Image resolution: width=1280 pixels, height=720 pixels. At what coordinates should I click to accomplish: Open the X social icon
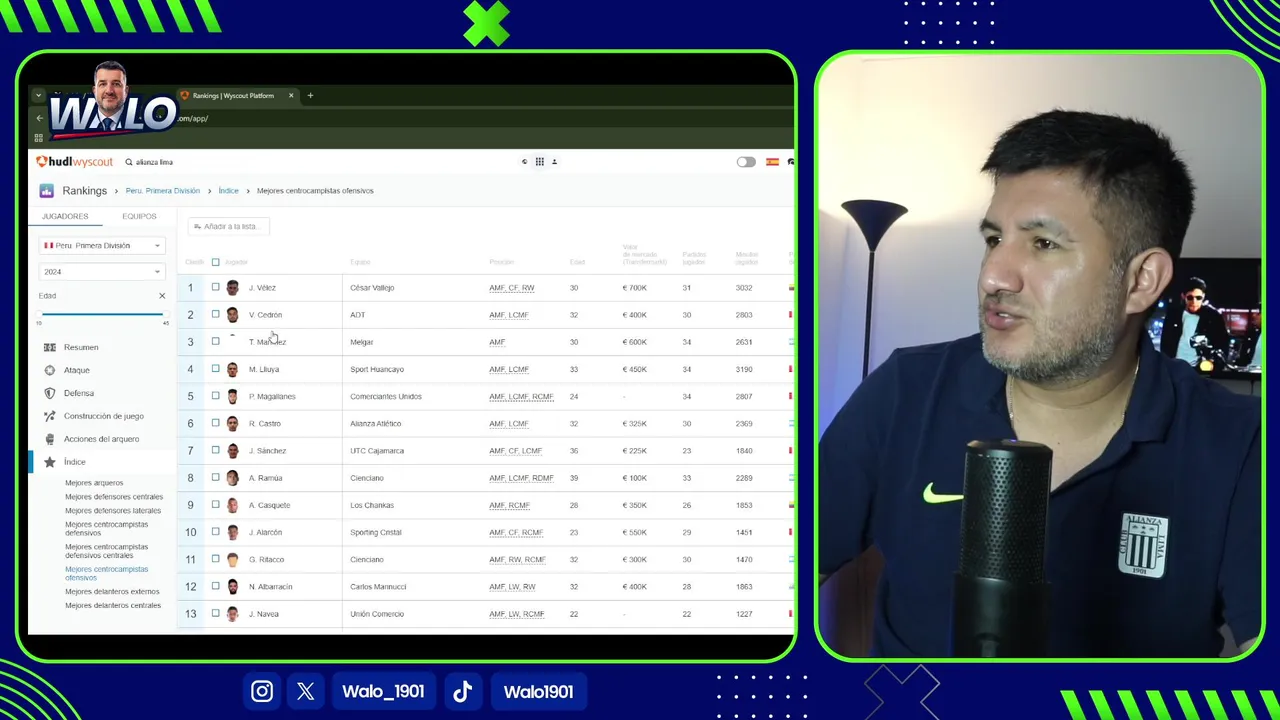click(305, 691)
